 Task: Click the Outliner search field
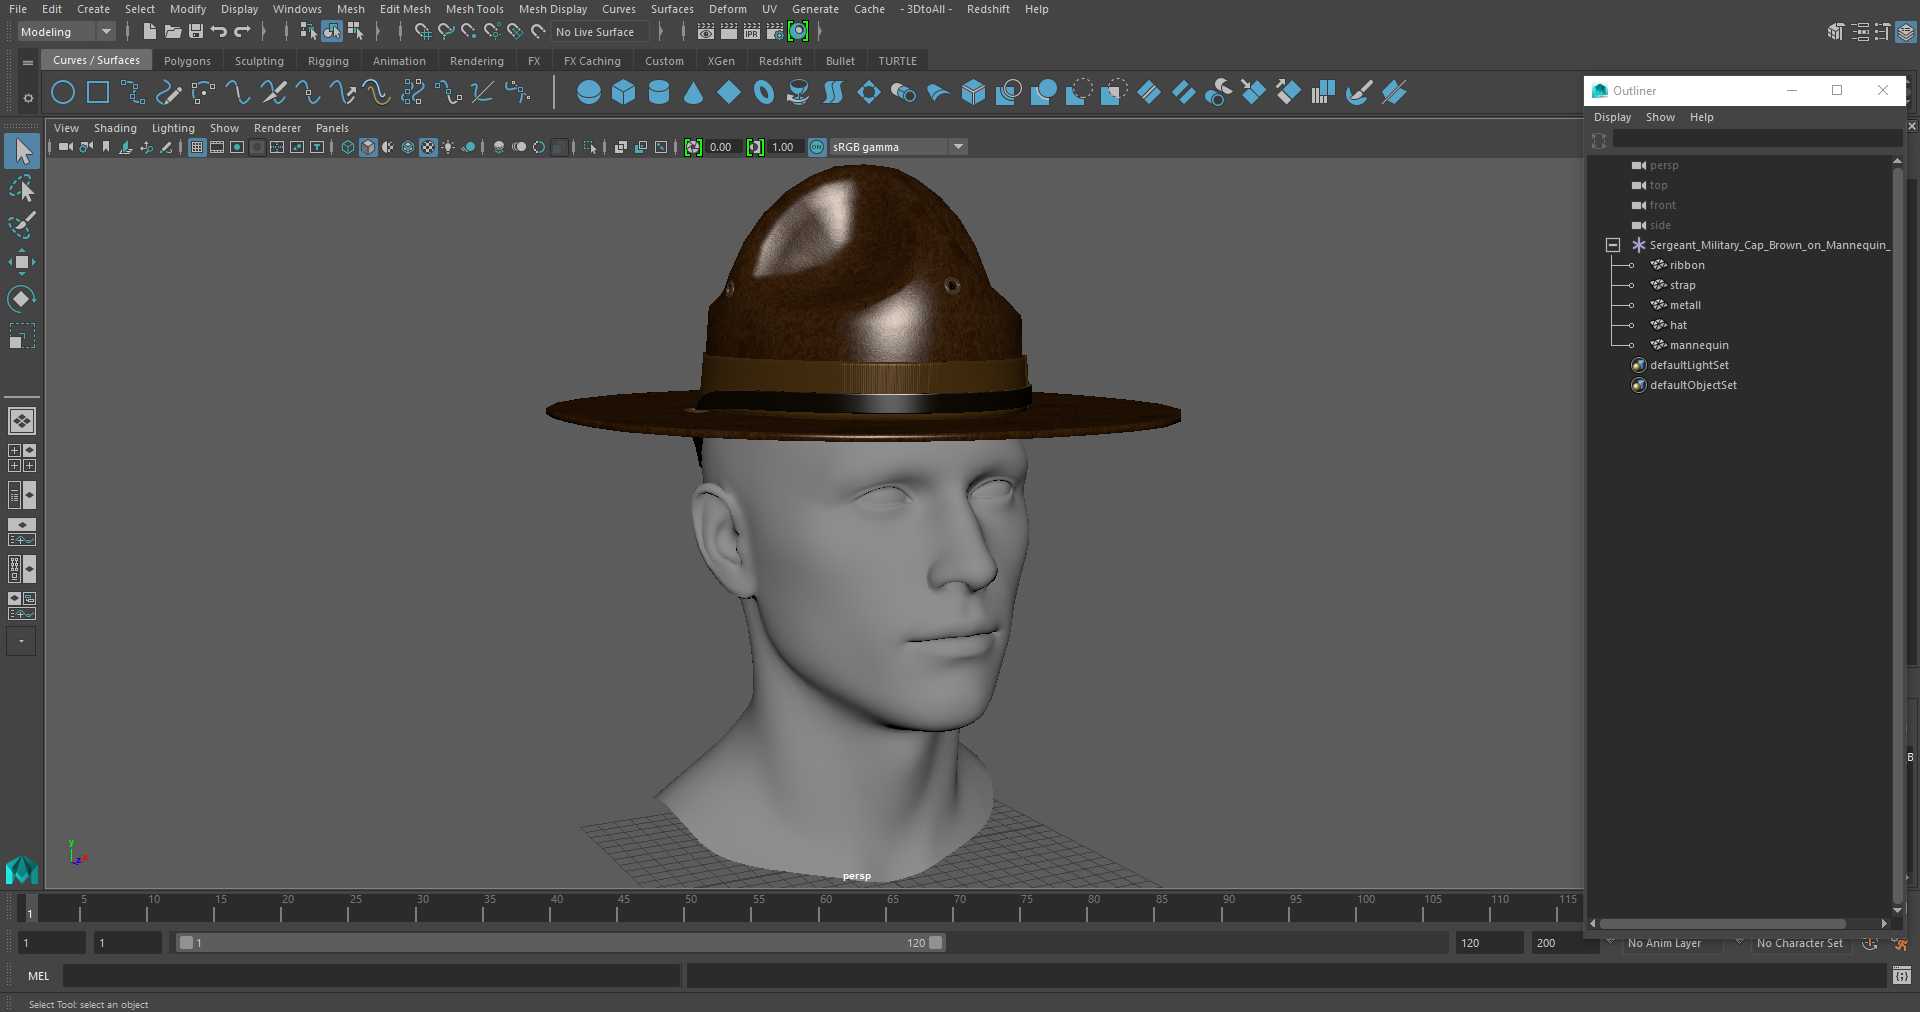pyautogui.click(x=1757, y=139)
